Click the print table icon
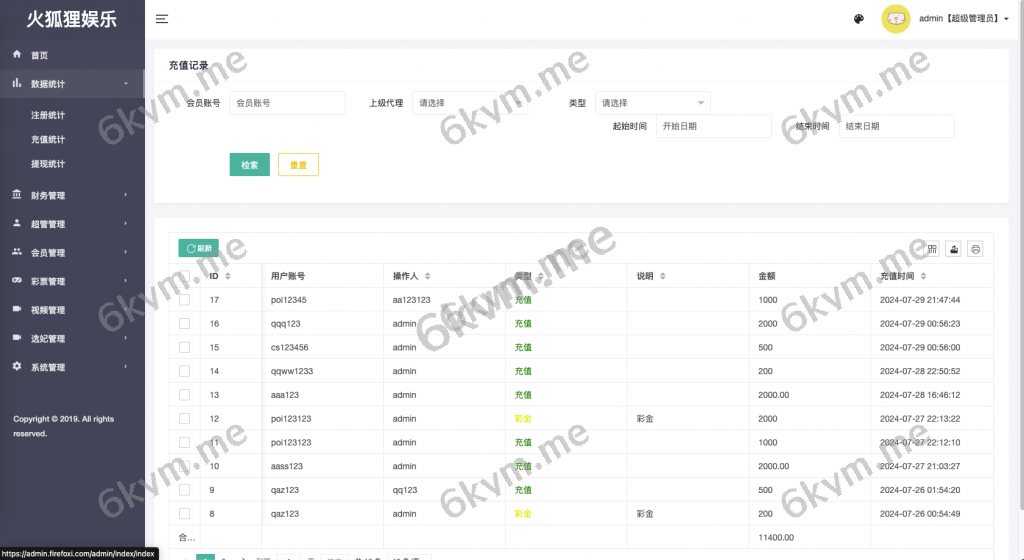 975,249
